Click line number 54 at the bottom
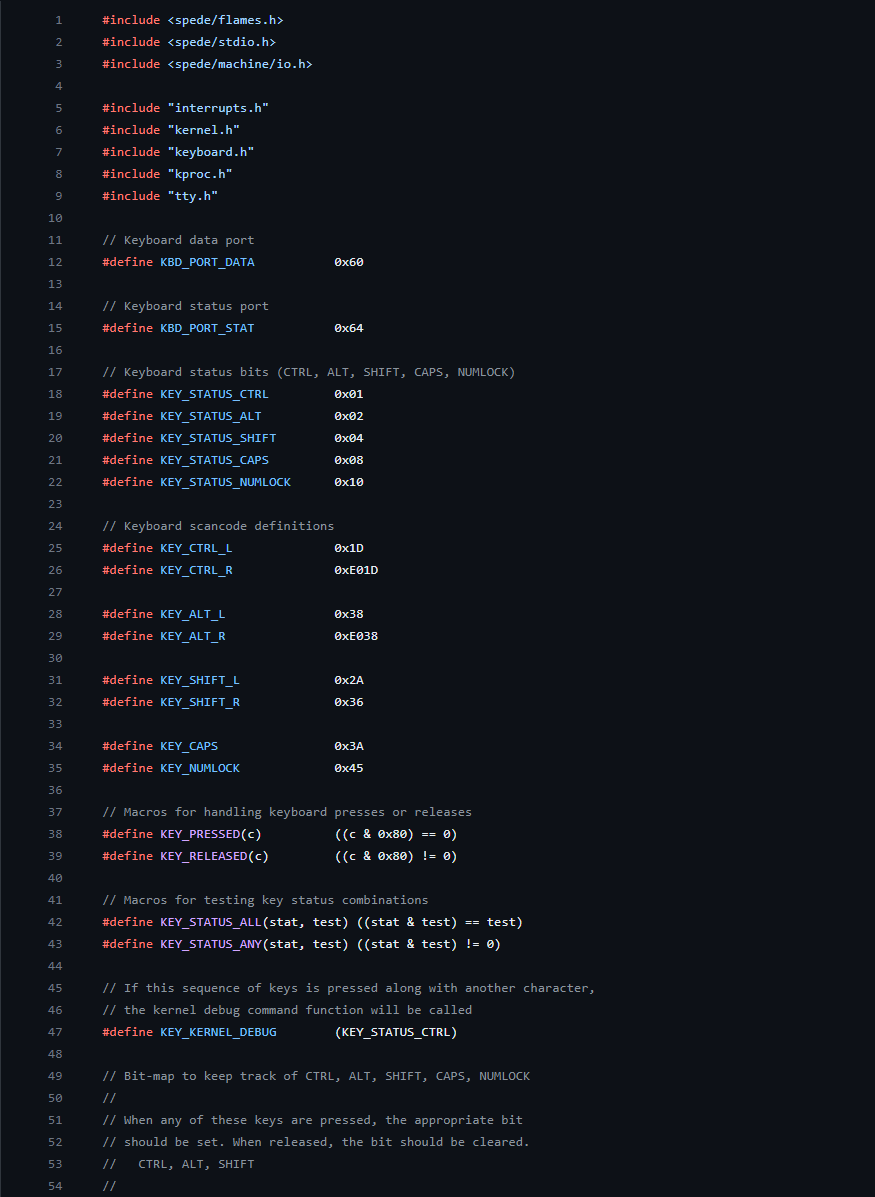 (x=55, y=1185)
